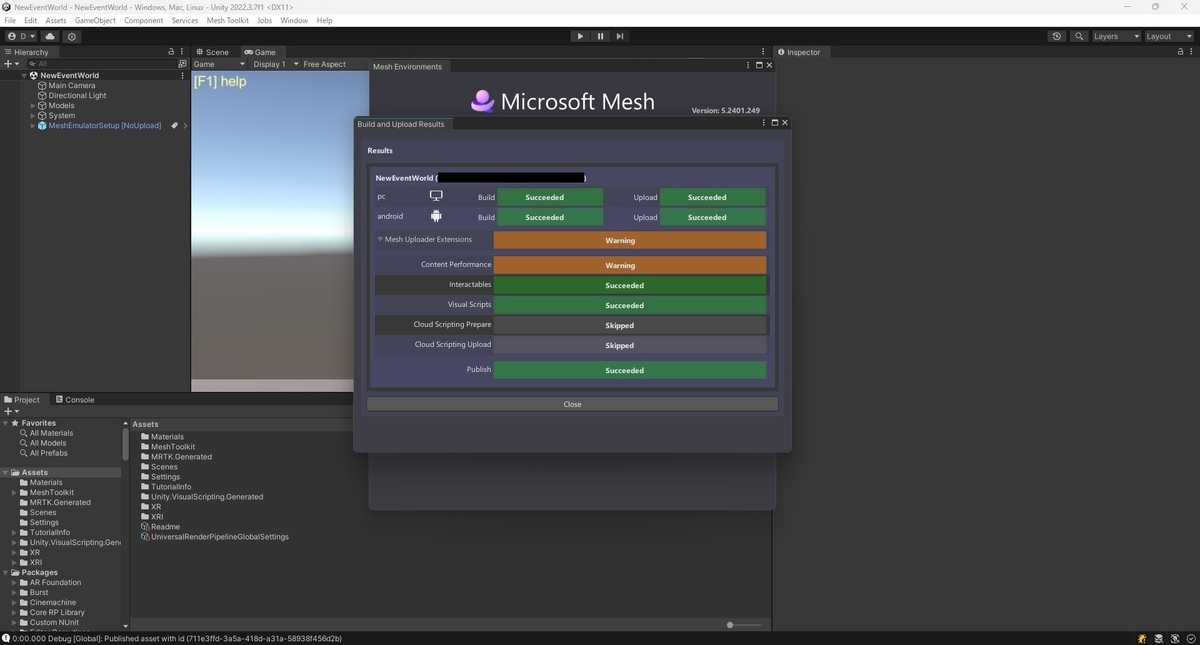
Task: Open the Hierarchy panel options menu
Action: pyautogui.click(x=182, y=52)
